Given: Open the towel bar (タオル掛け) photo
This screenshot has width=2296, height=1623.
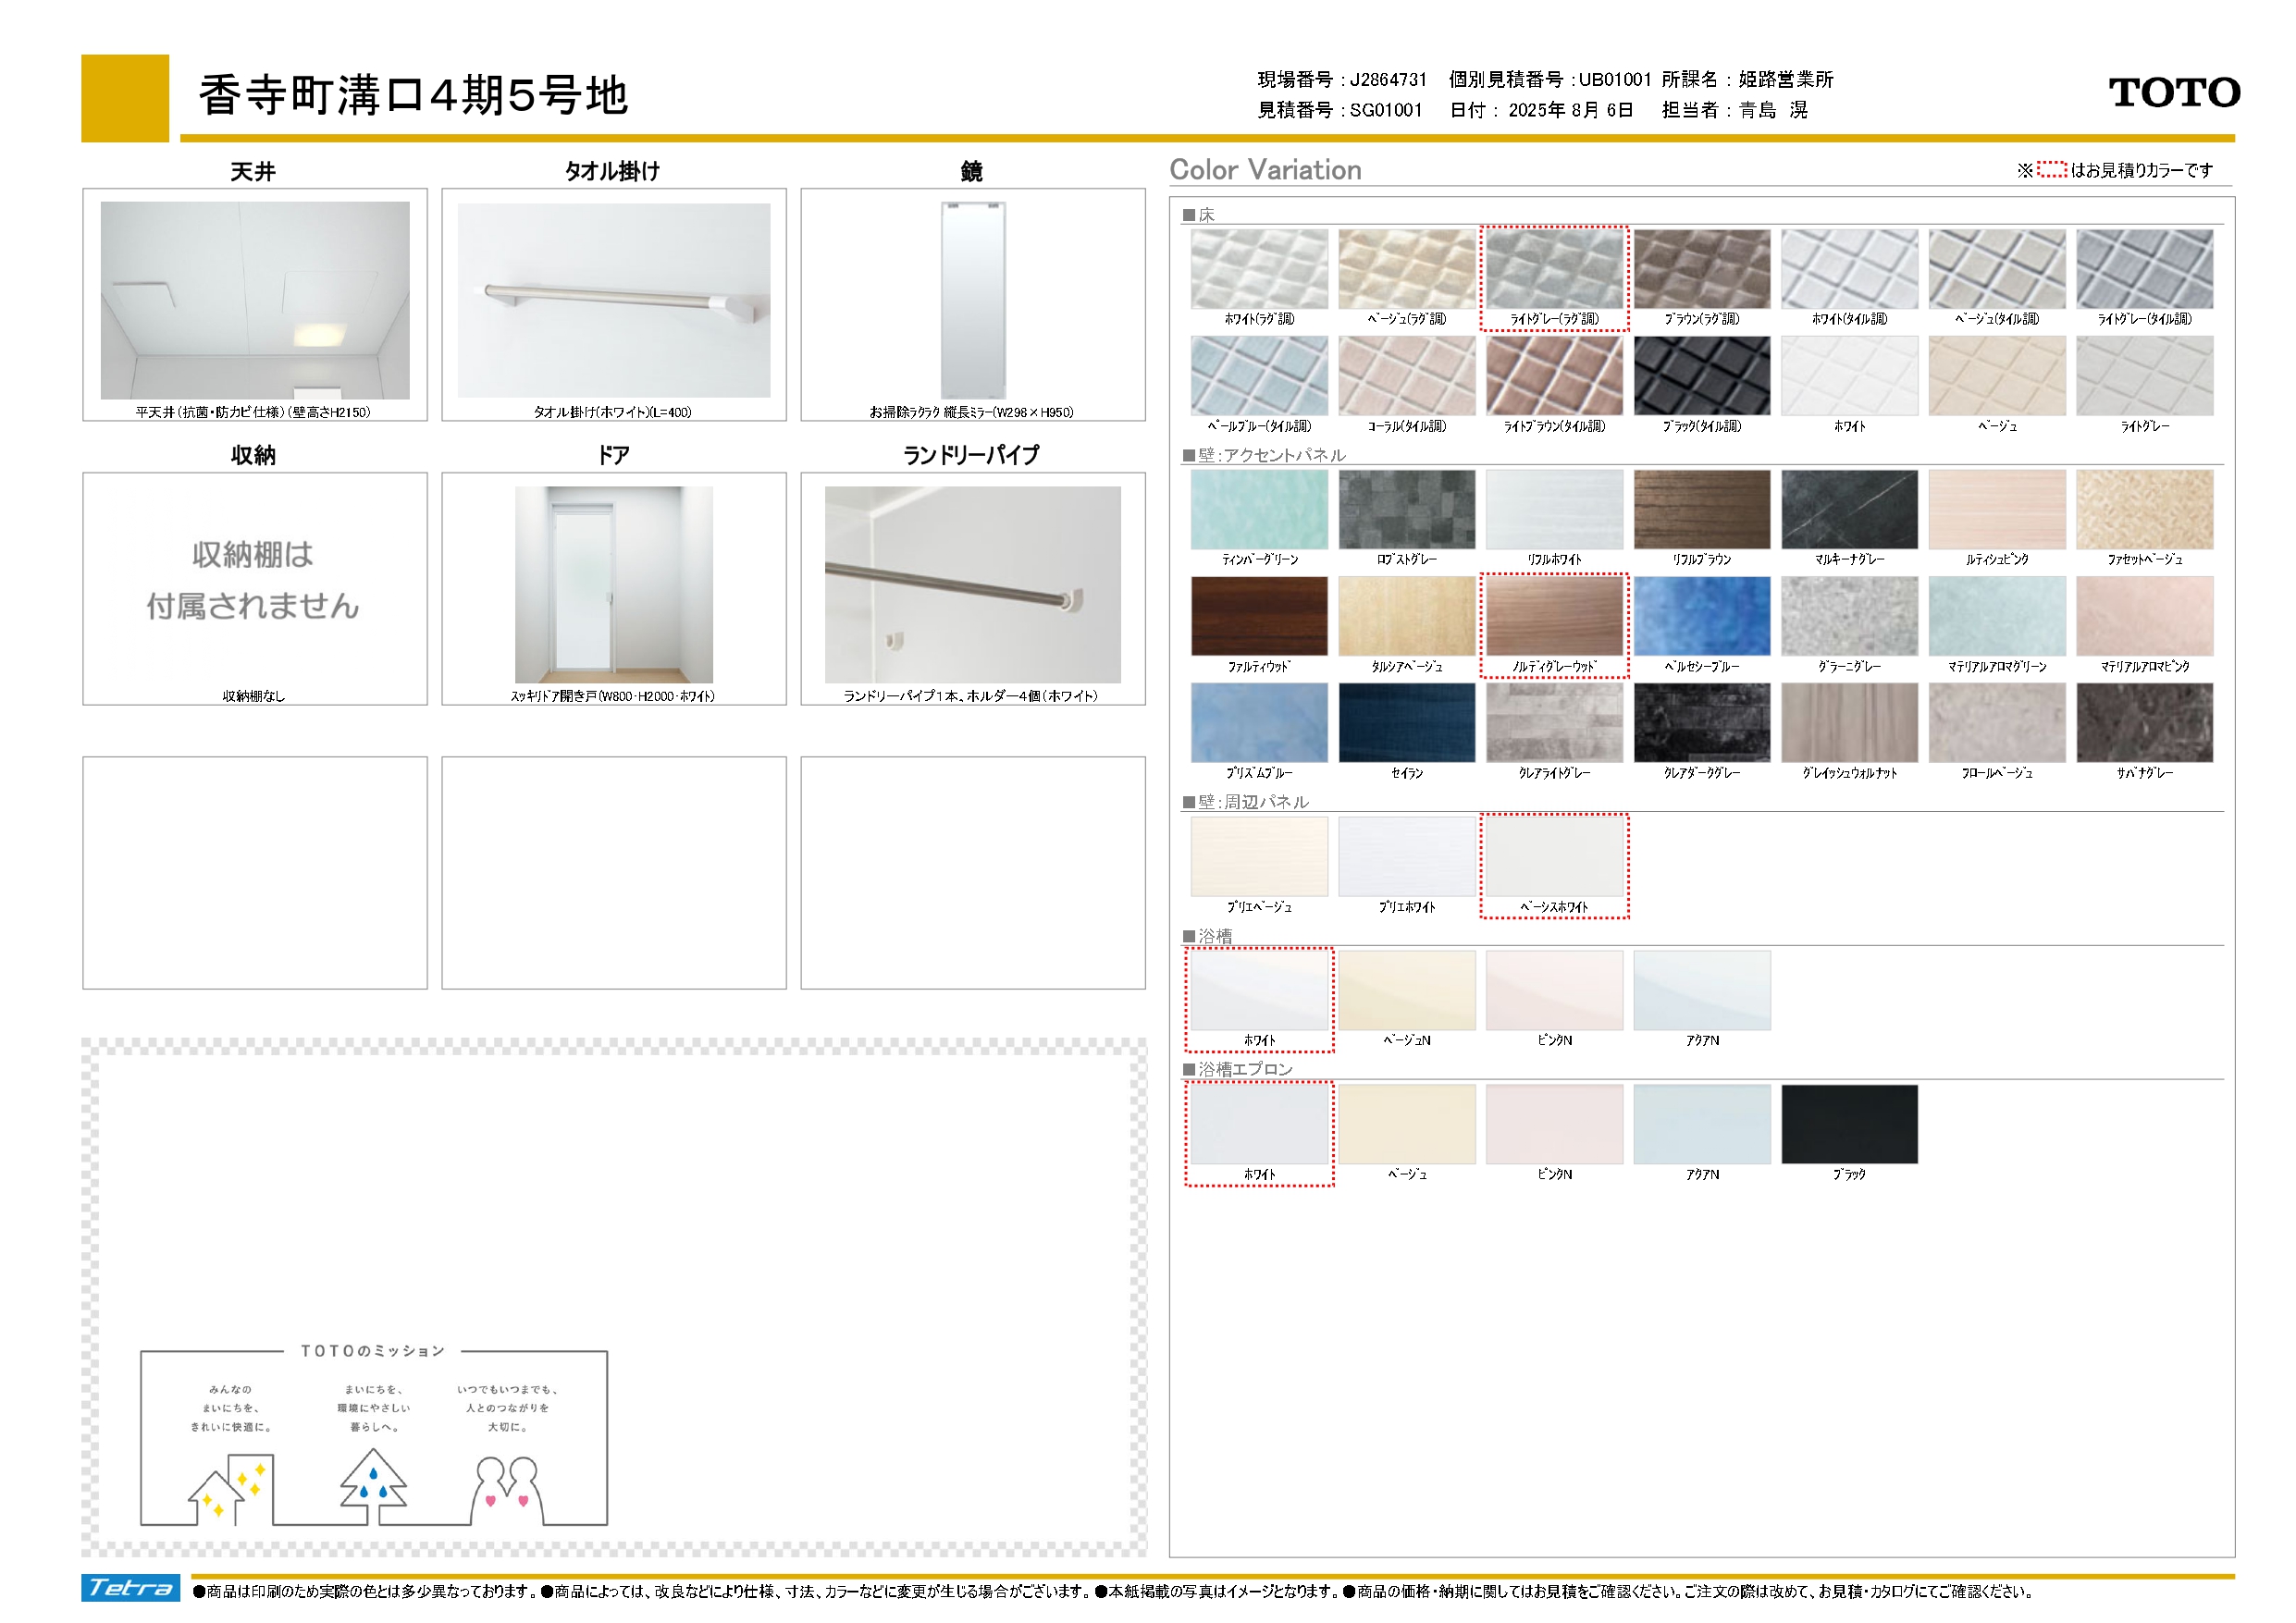Looking at the screenshot, I should click(x=613, y=300).
